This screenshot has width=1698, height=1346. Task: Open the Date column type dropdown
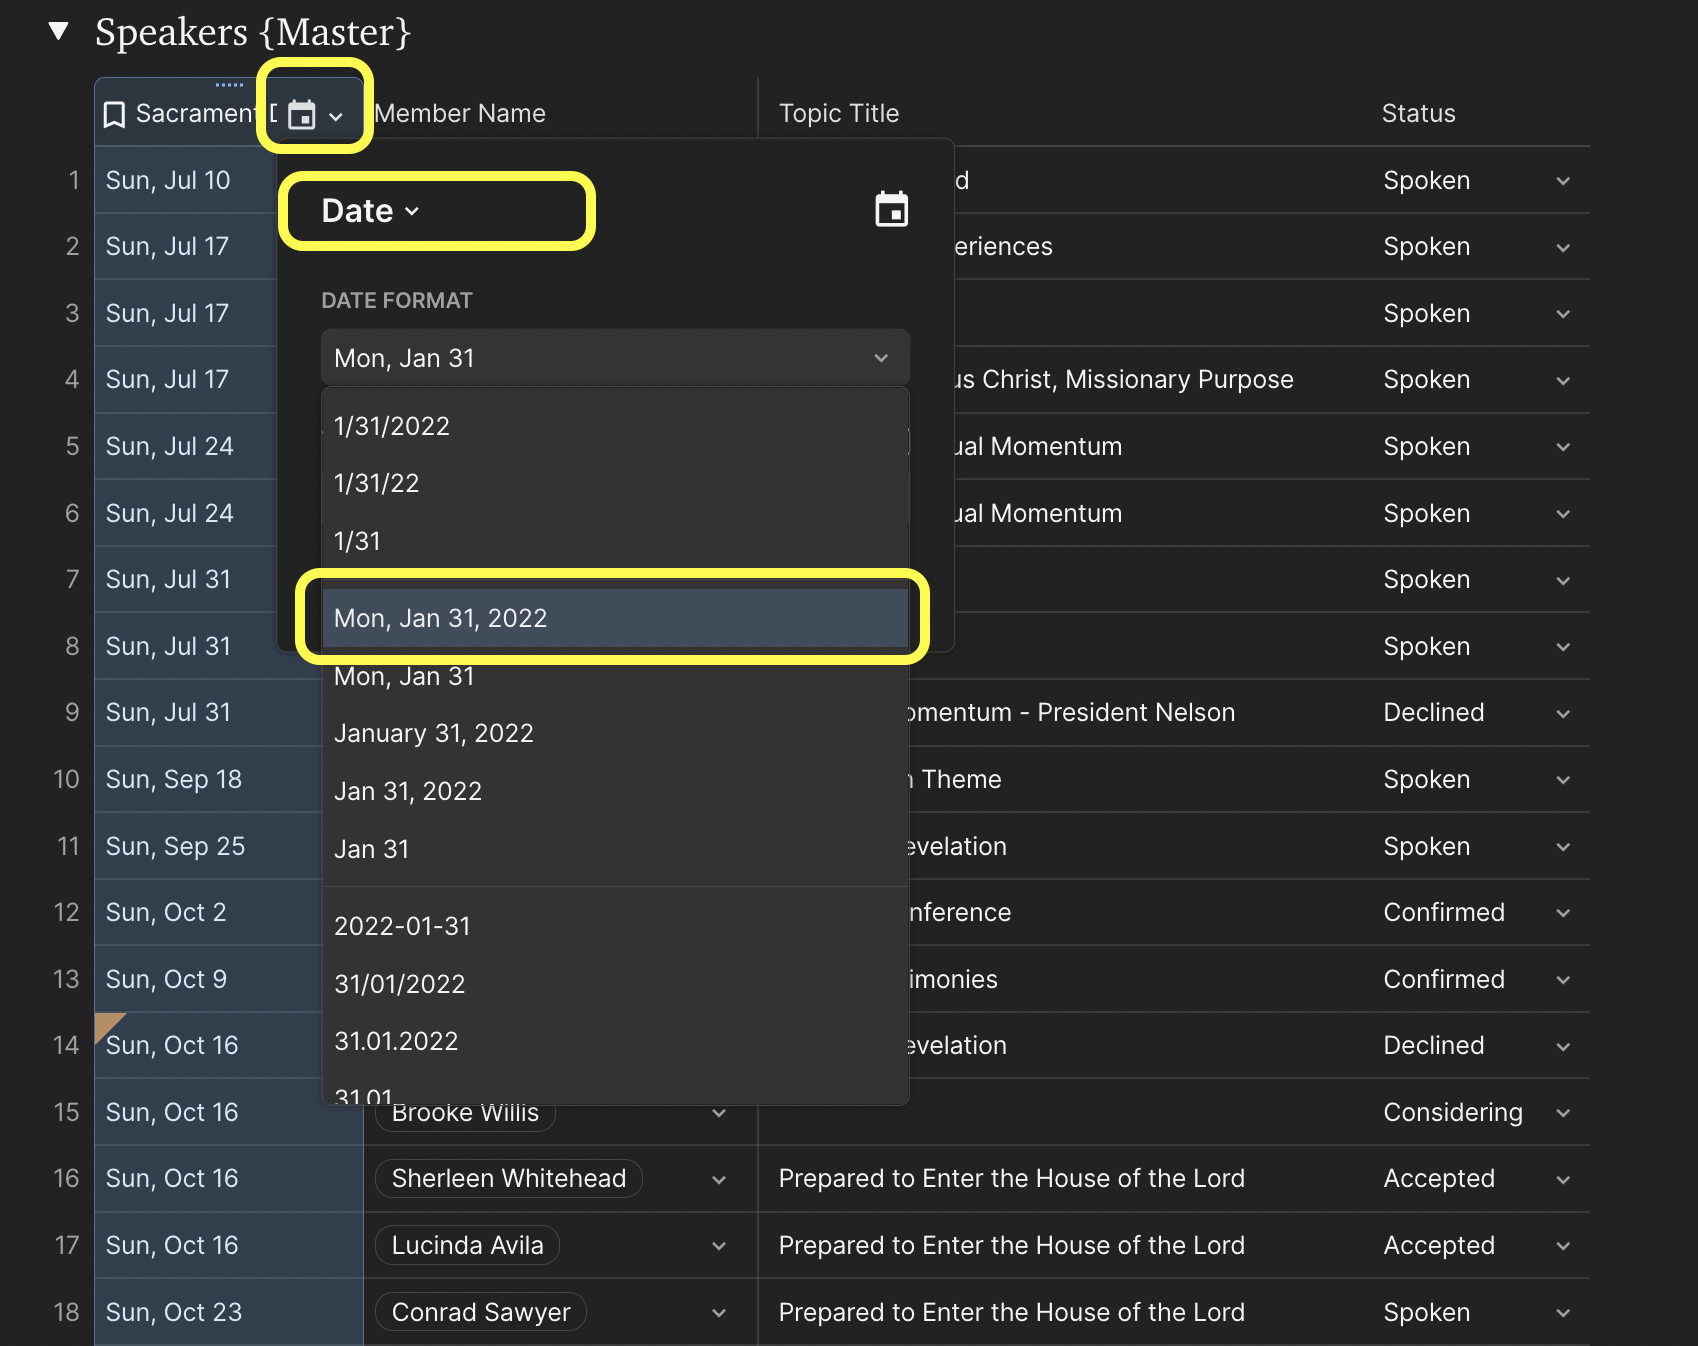[x=370, y=211]
